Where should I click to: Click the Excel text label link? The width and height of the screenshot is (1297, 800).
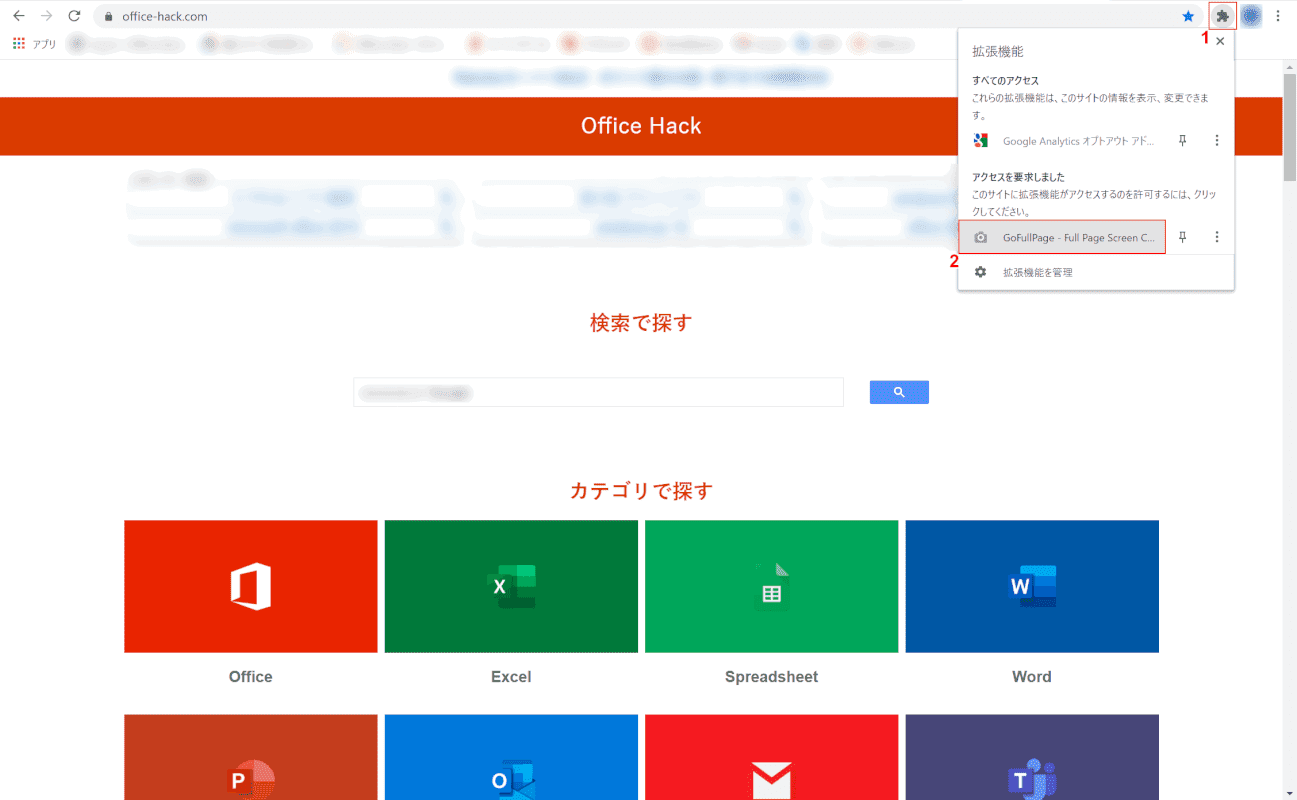(511, 677)
